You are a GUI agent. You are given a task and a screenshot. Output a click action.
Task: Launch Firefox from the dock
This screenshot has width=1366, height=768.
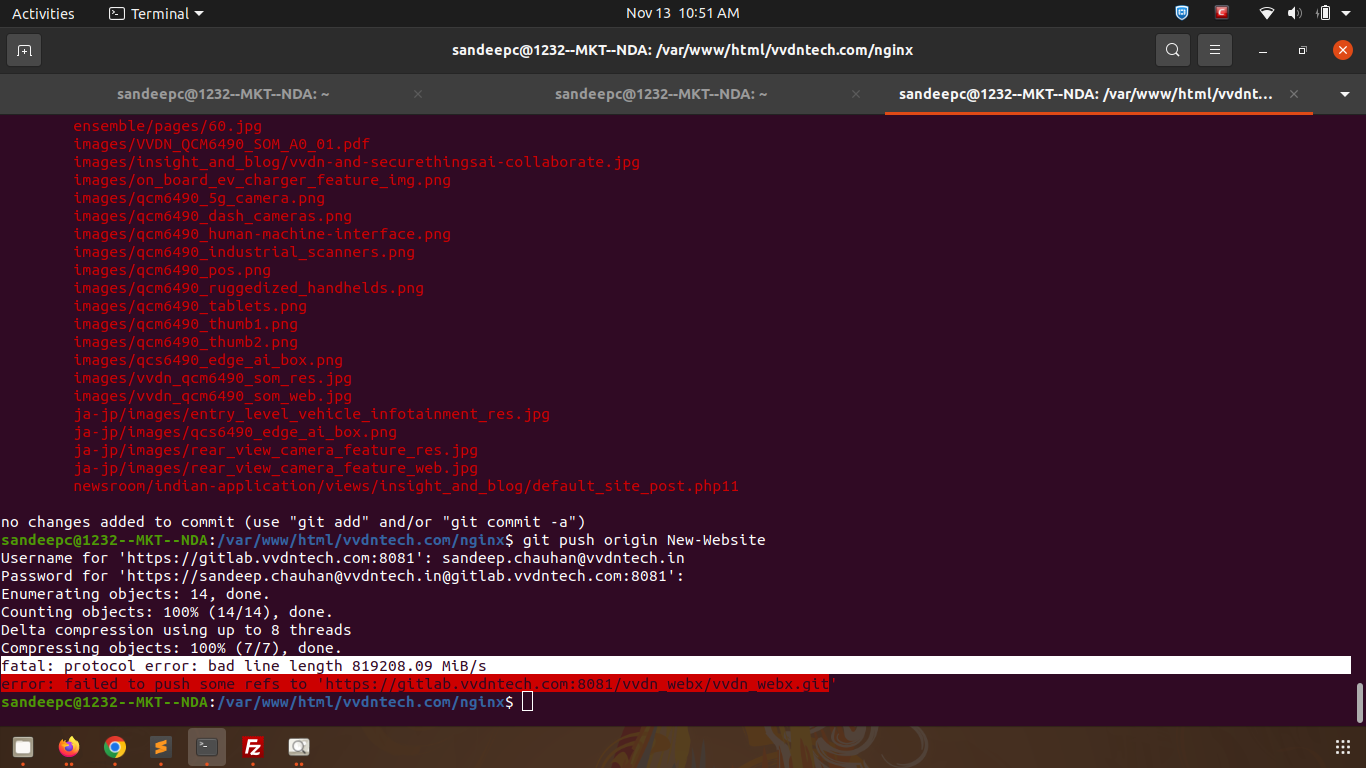[x=69, y=747]
